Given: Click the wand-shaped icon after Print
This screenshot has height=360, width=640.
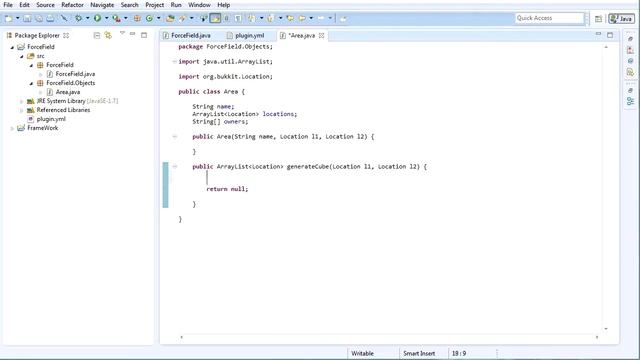Looking at the screenshot, I should [x=64, y=18].
